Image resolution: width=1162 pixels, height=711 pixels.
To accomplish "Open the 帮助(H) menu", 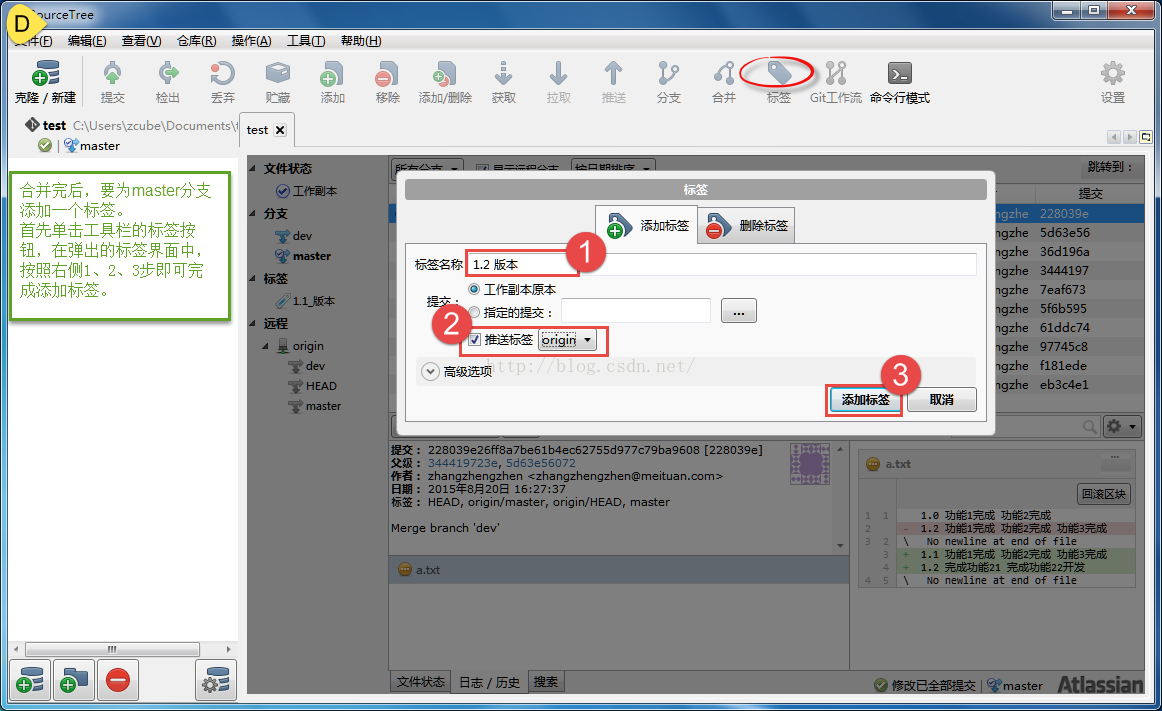I will point(361,41).
